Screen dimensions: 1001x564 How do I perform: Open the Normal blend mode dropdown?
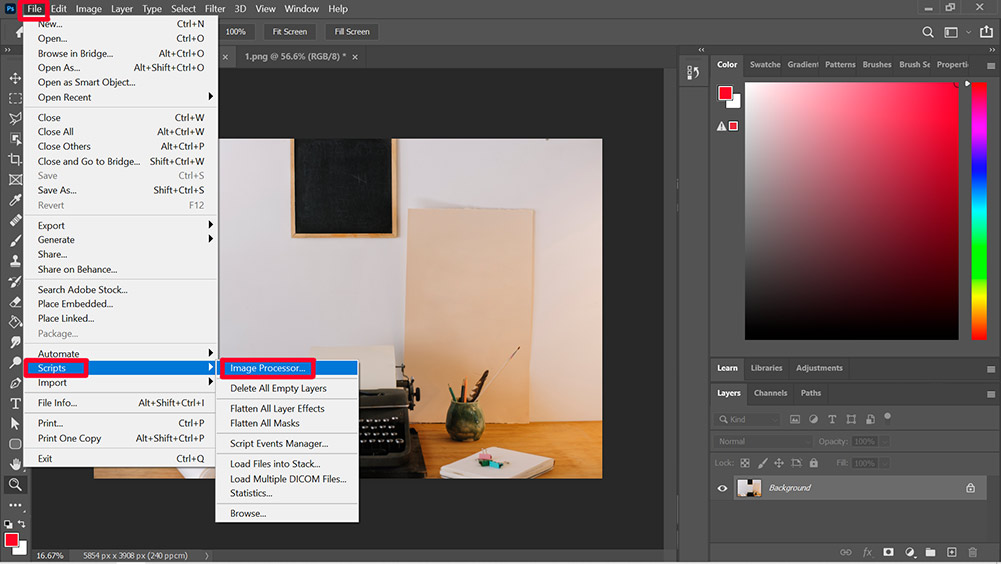coord(764,441)
